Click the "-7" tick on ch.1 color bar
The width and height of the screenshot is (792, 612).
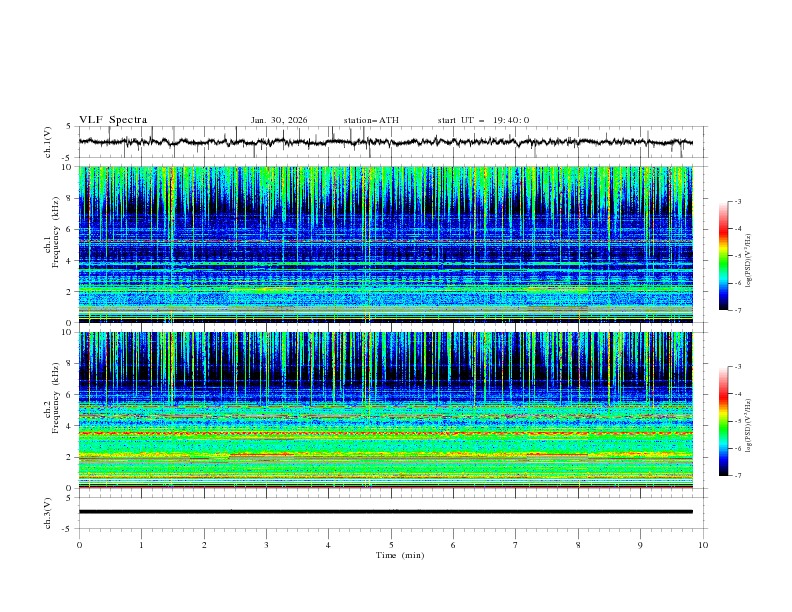(738, 310)
